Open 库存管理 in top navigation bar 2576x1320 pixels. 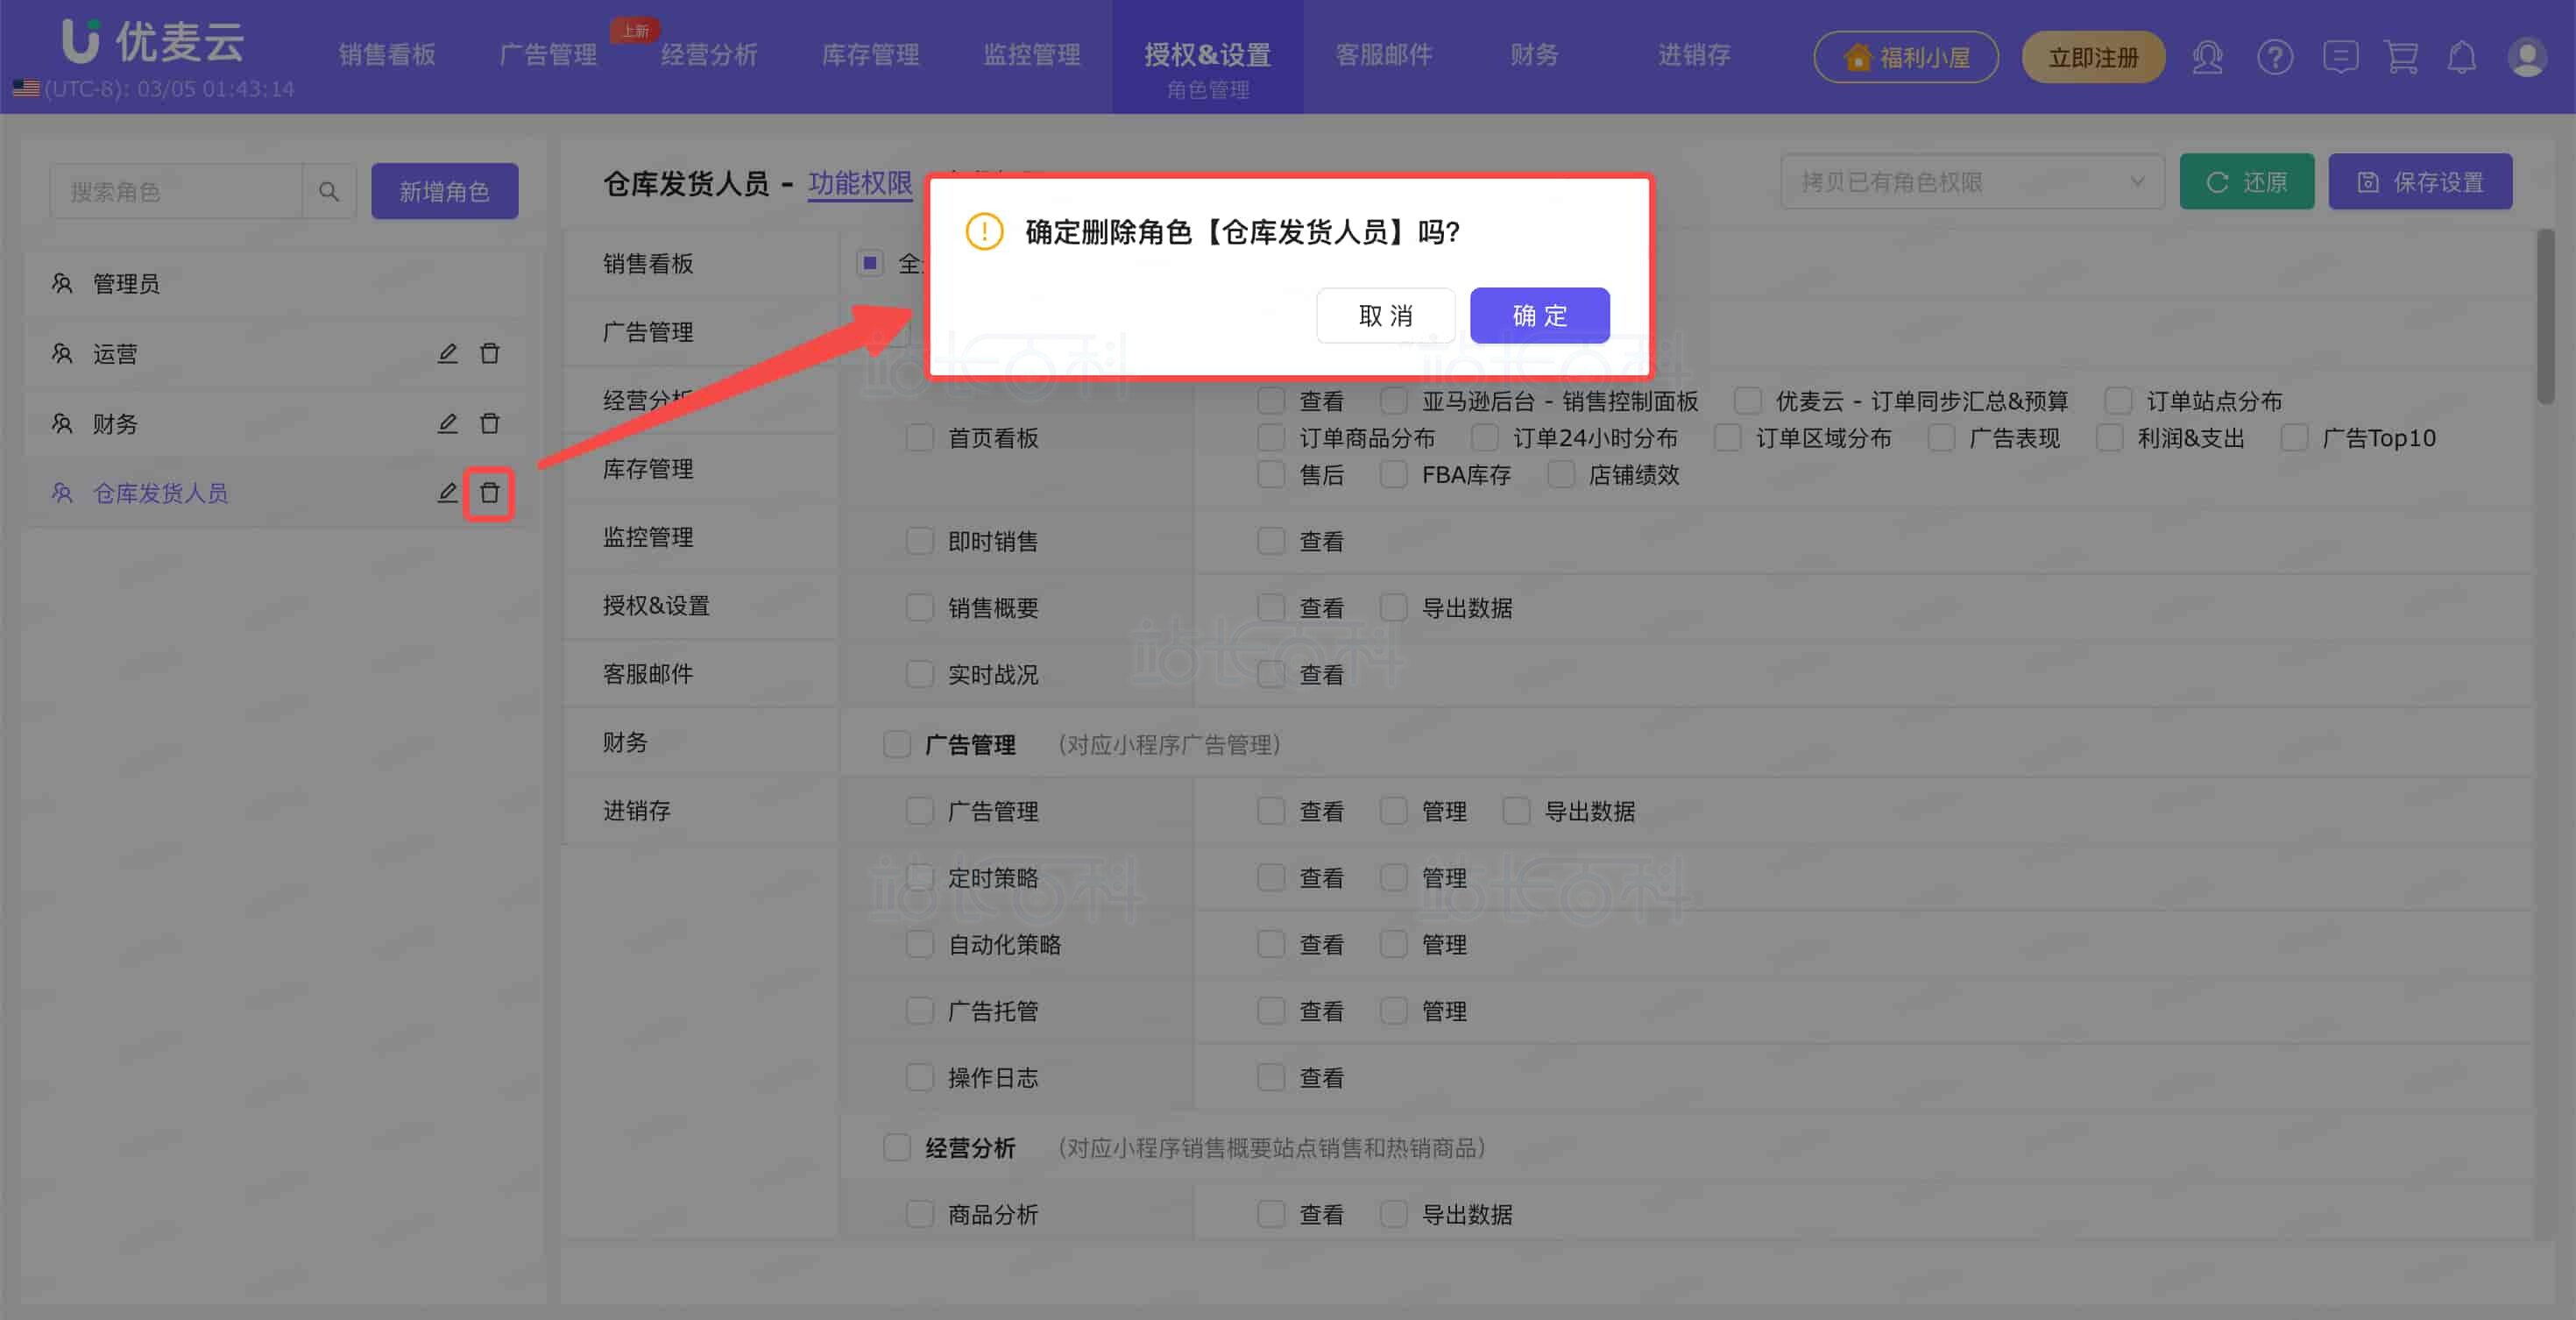pos(870,55)
